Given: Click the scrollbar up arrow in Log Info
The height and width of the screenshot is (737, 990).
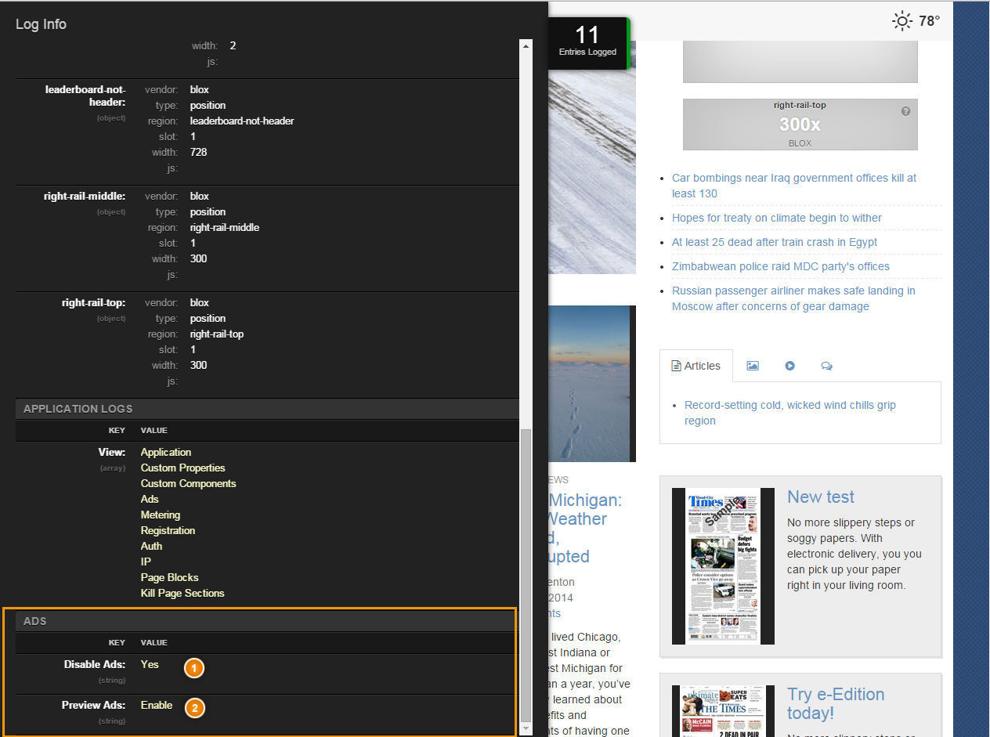Looking at the screenshot, I should click(525, 45).
